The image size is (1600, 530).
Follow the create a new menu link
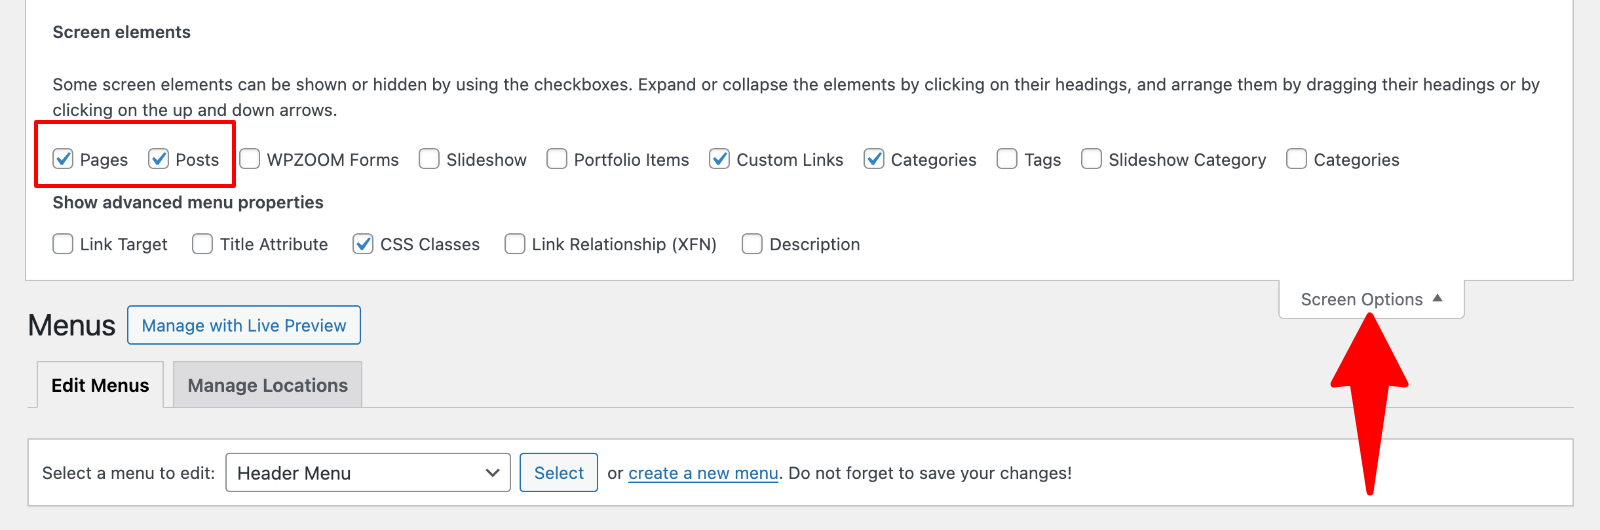(703, 473)
